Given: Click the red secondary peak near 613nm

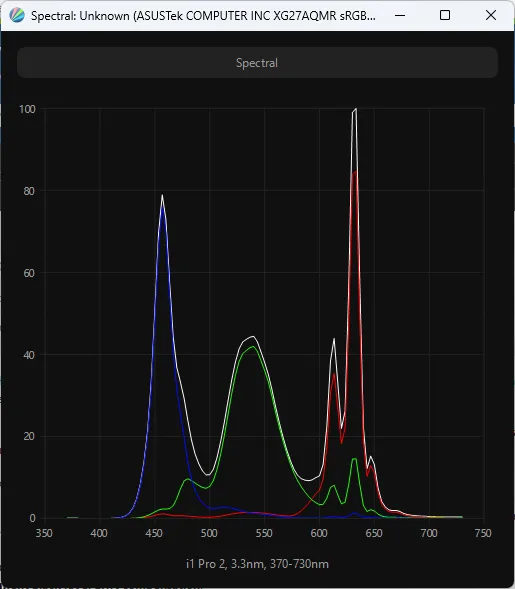Looking at the screenshot, I should [x=334, y=374].
